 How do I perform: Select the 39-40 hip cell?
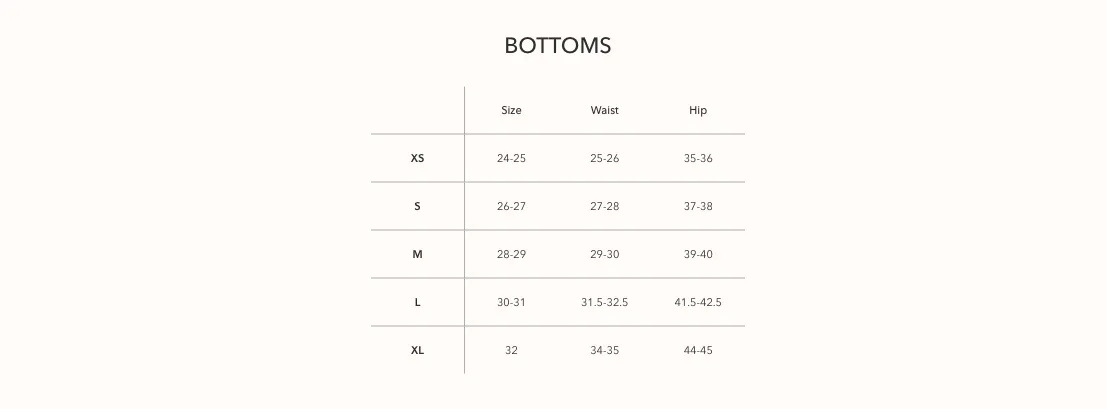click(x=698, y=254)
